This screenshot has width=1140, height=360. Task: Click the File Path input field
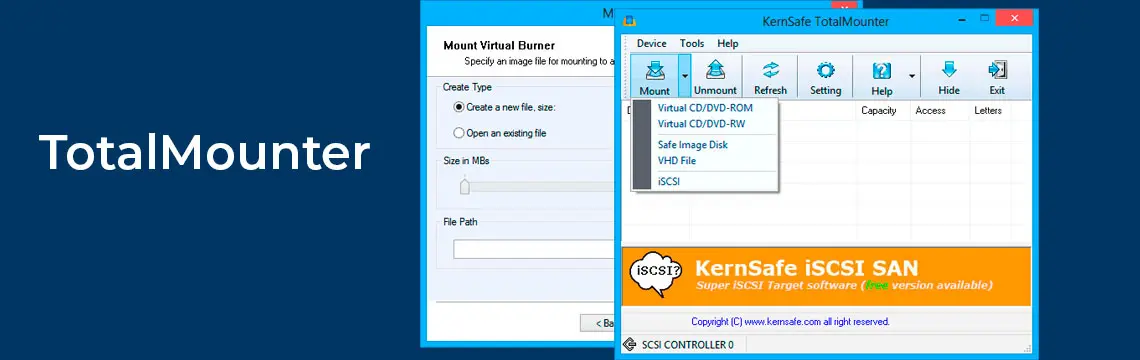534,249
